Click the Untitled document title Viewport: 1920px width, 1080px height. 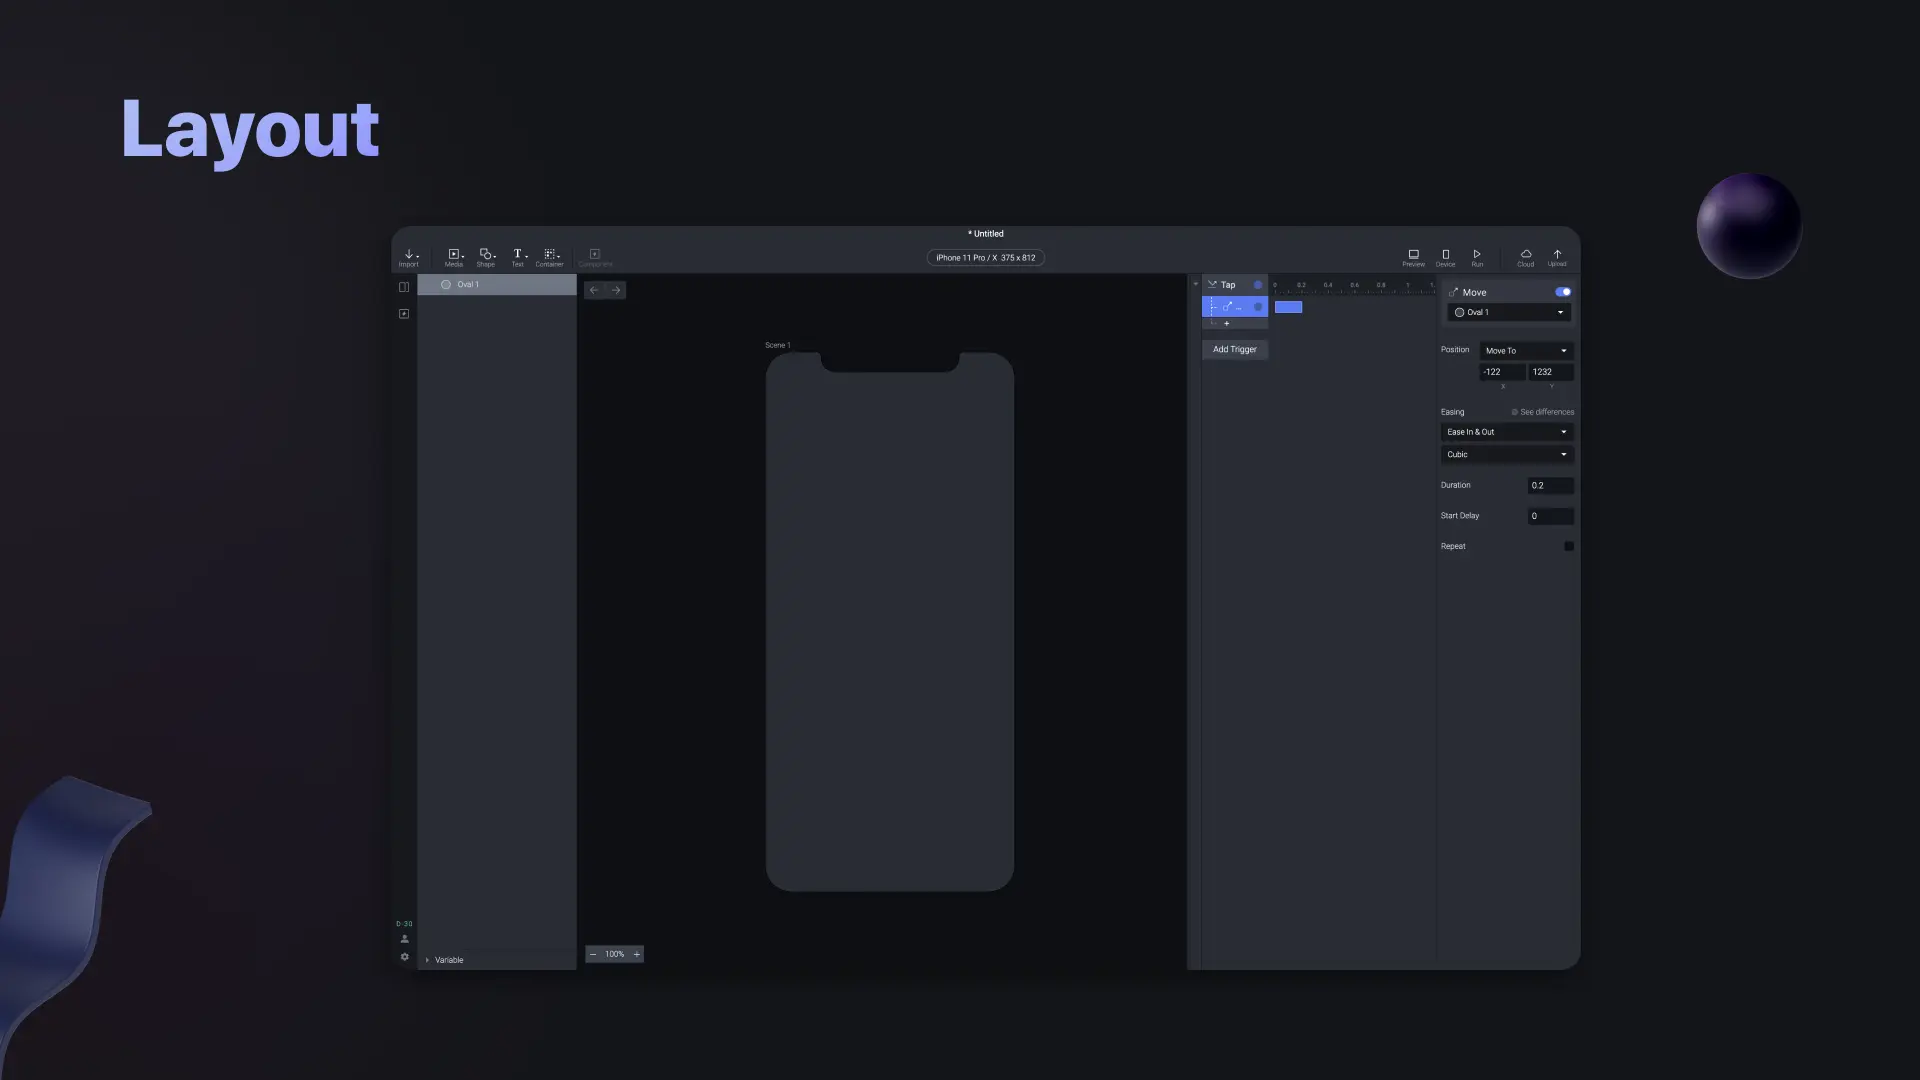(x=986, y=234)
